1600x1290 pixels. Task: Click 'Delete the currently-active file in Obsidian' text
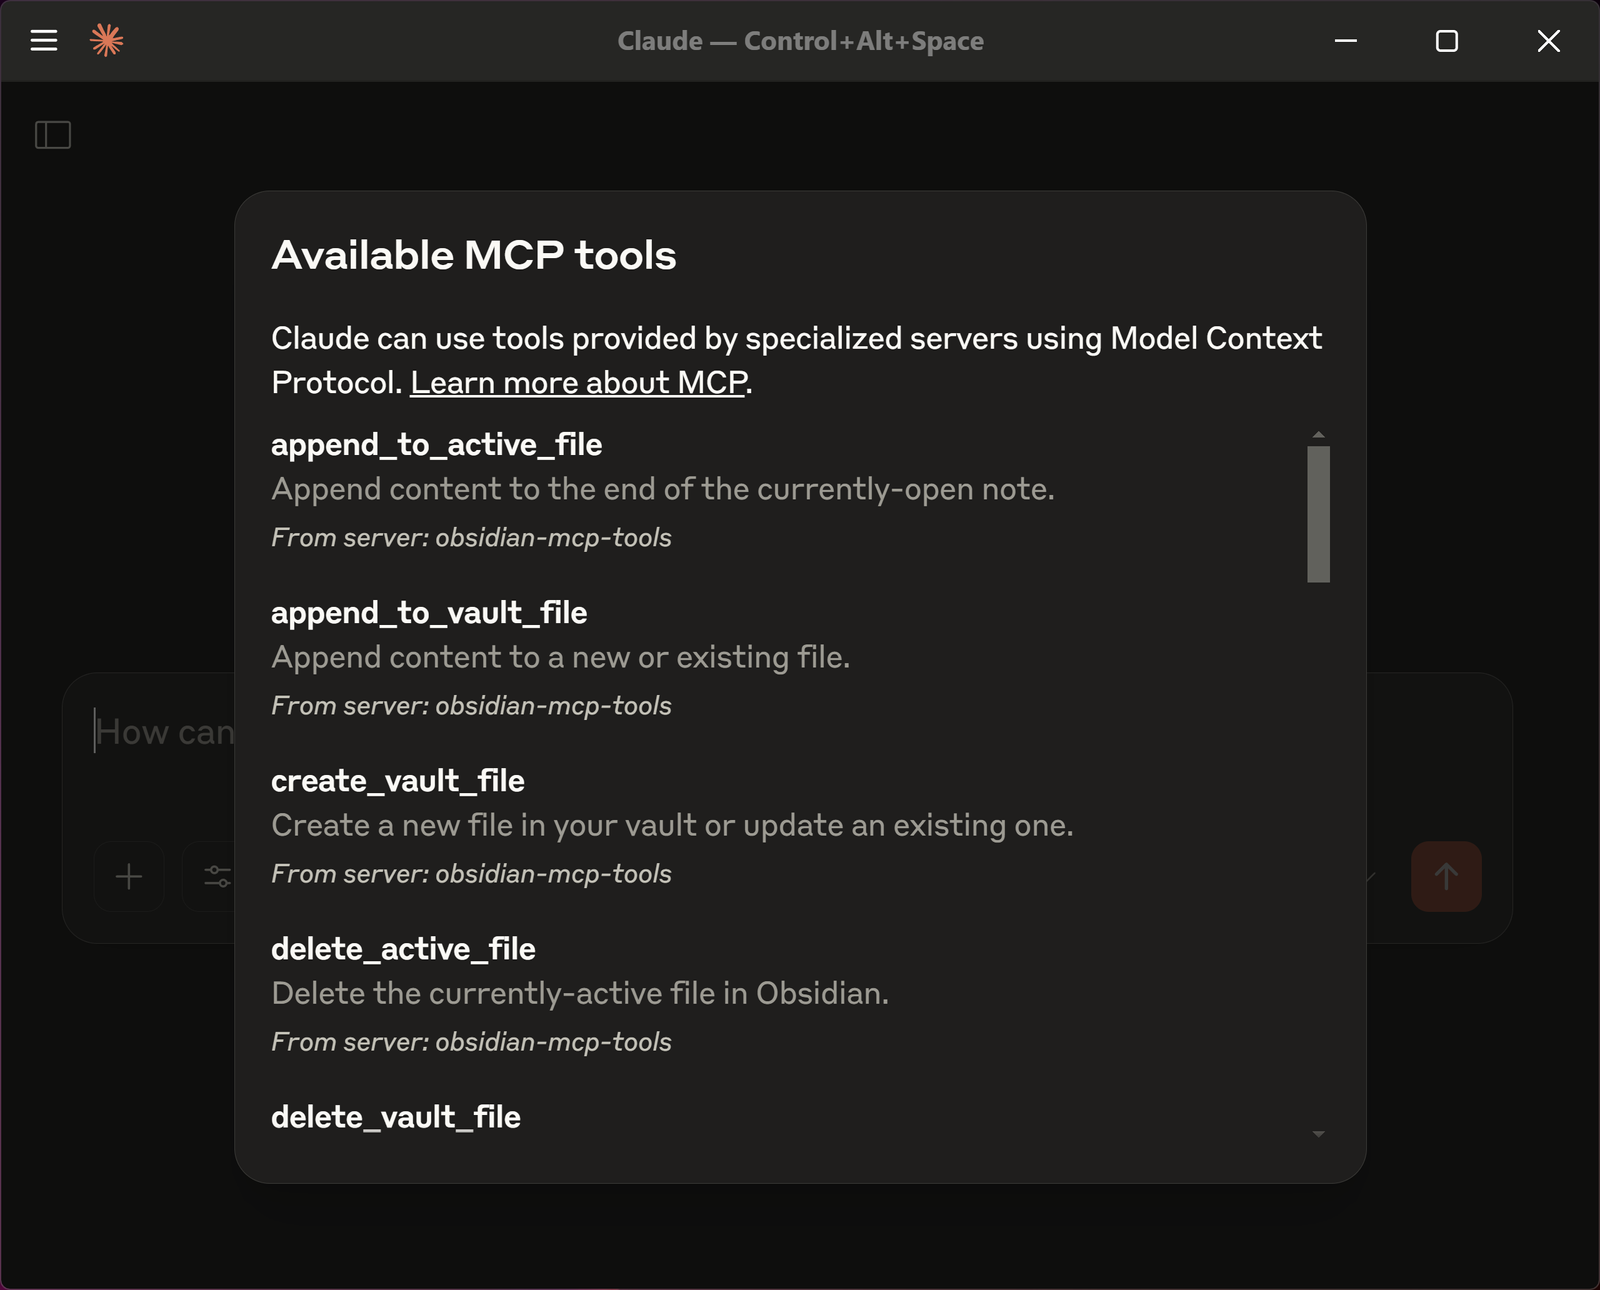click(580, 993)
